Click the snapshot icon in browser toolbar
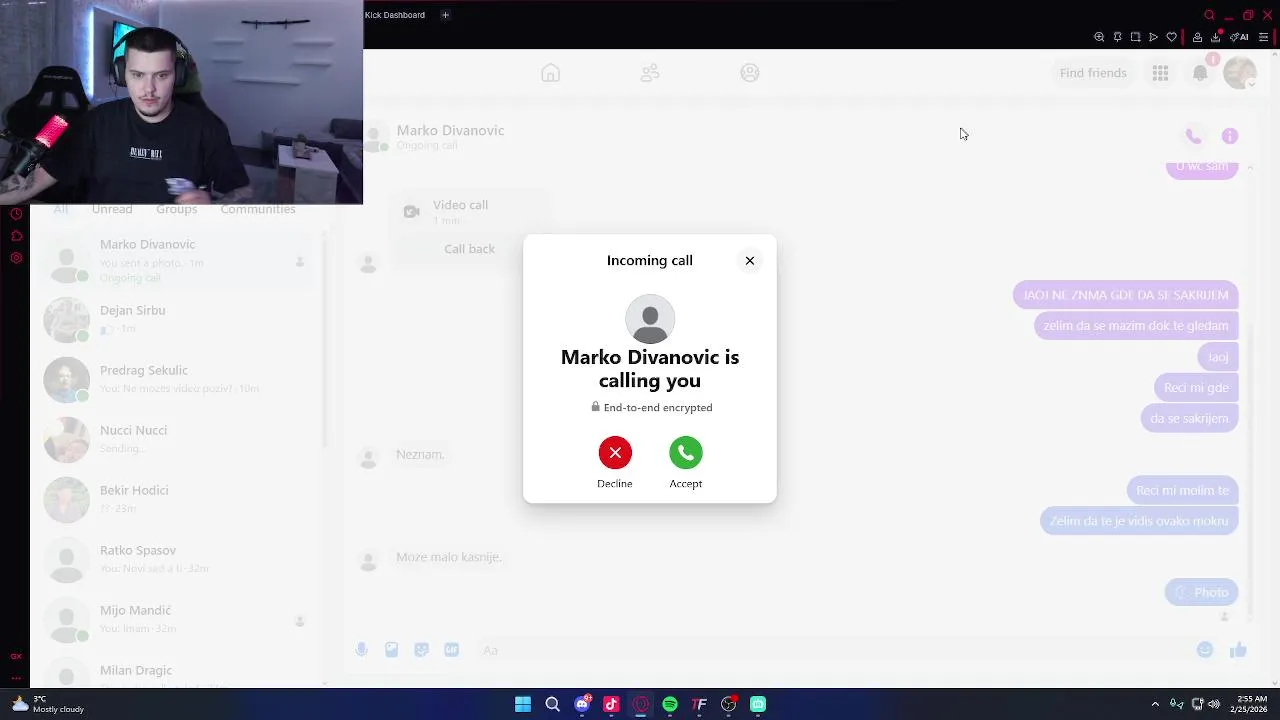 point(1135,37)
